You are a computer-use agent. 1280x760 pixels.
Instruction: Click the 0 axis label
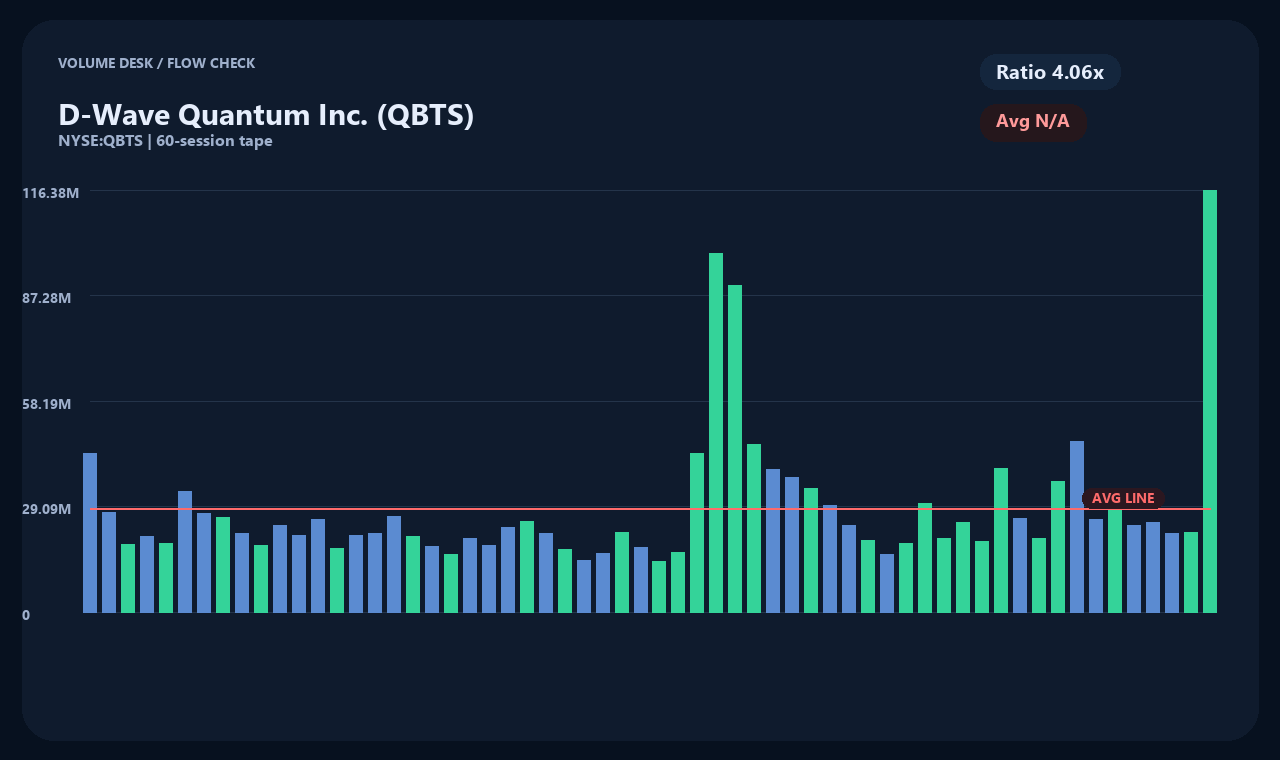tap(26, 615)
